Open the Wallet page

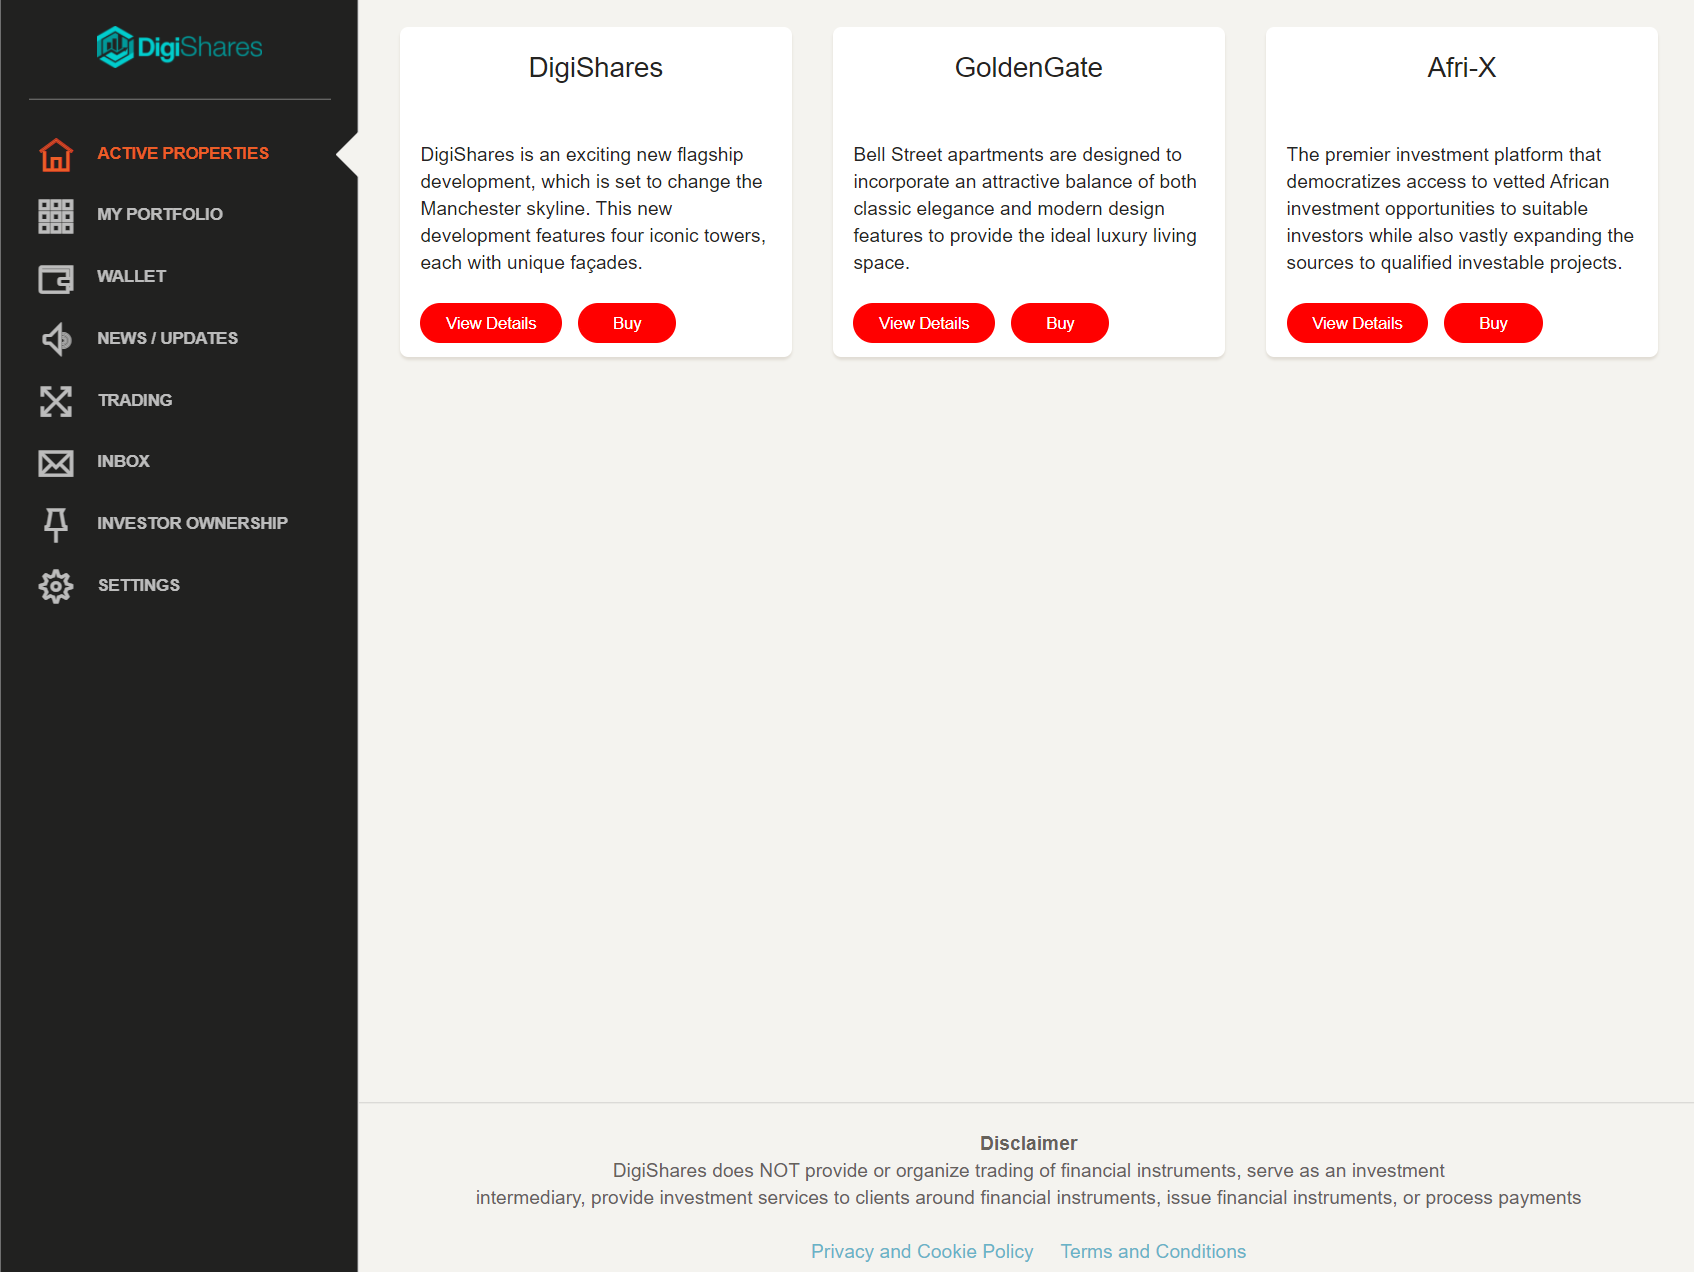(131, 276)
